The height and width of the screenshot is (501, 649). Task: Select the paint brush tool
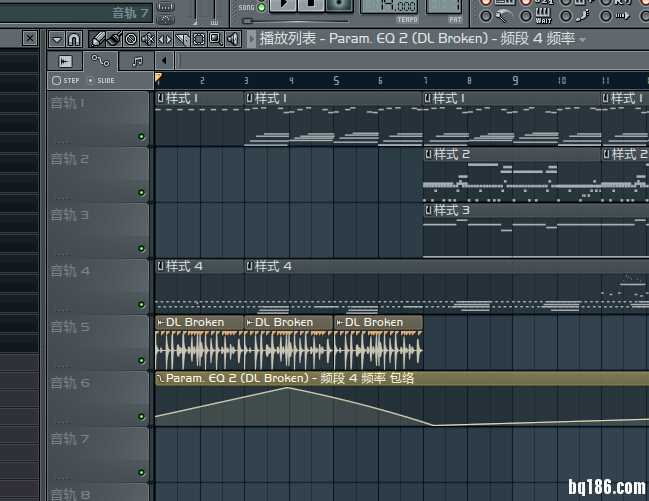point(114,39)
